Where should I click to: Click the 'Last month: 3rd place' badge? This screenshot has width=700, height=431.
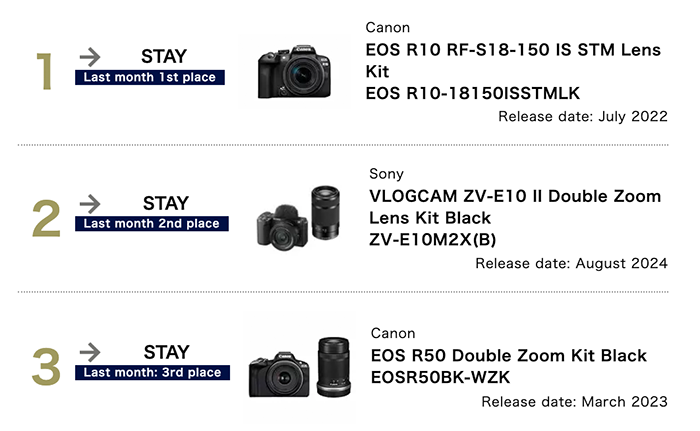coord(153,373)
